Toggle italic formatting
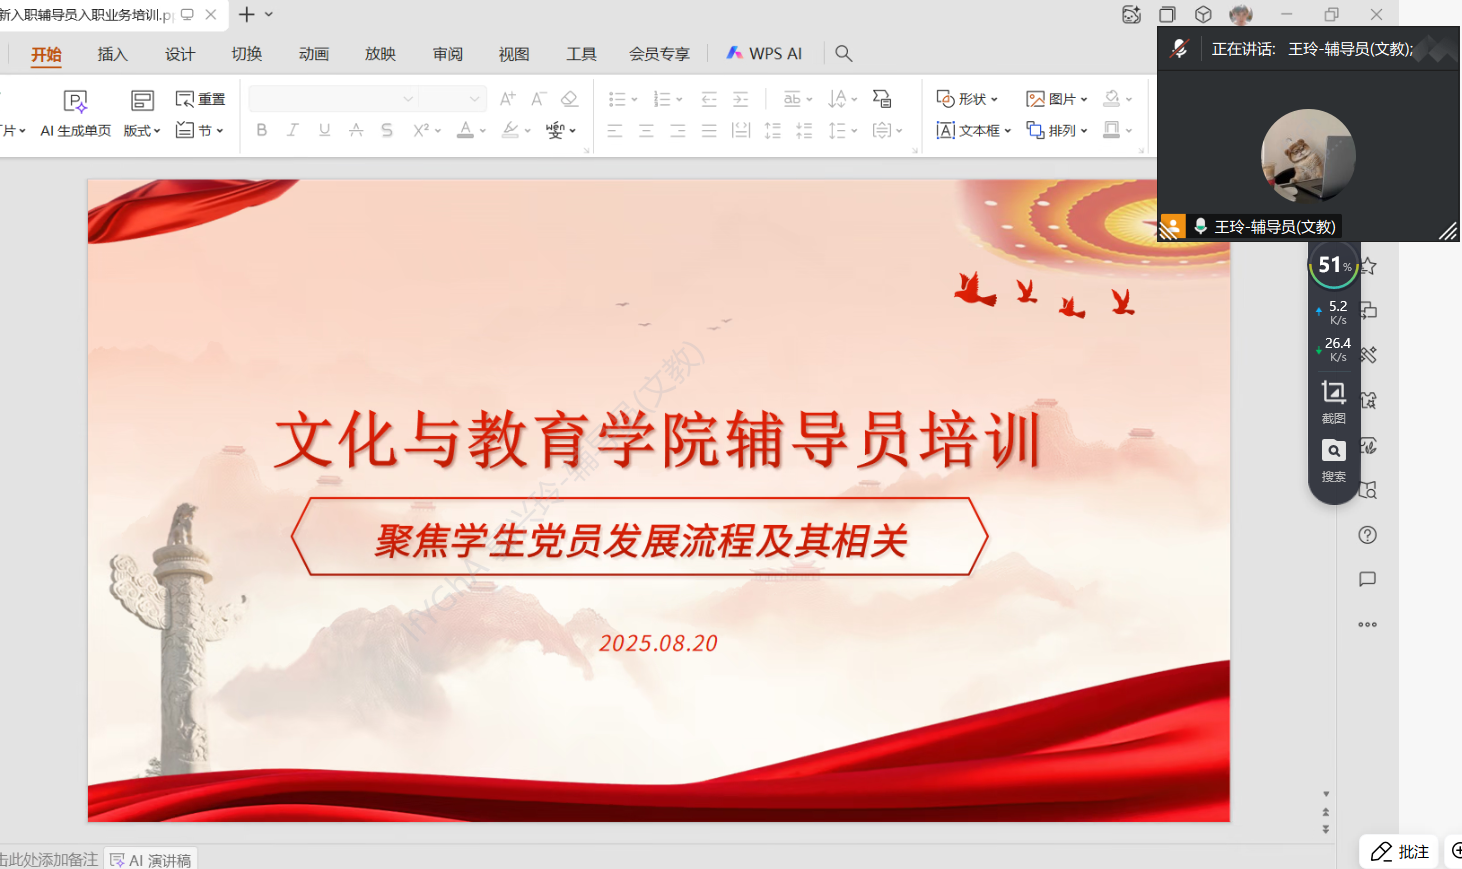The height and width of the screenshot is (869, 1462). [293, 130]
